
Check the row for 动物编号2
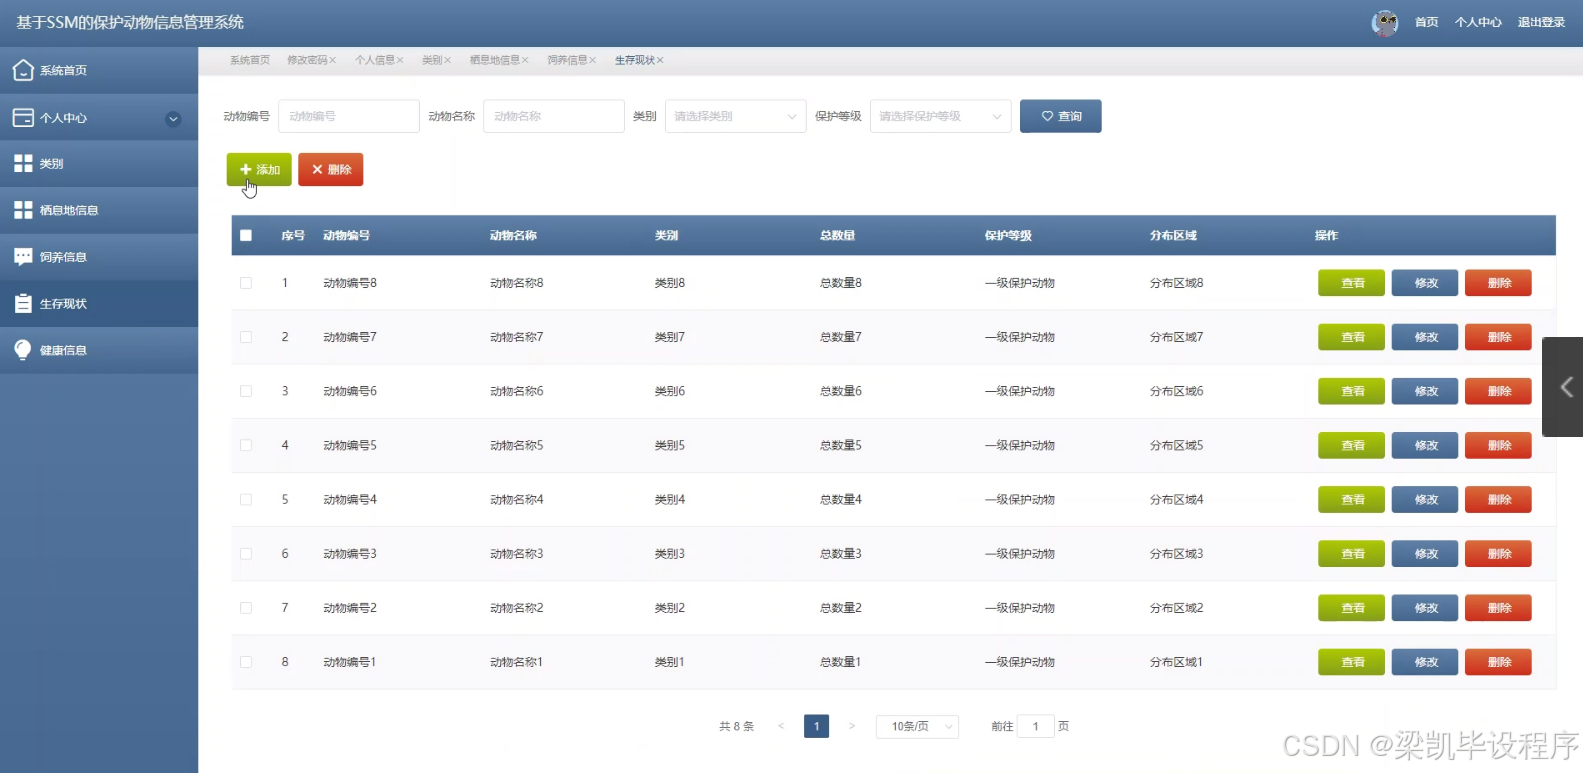[x=246, y=608]
